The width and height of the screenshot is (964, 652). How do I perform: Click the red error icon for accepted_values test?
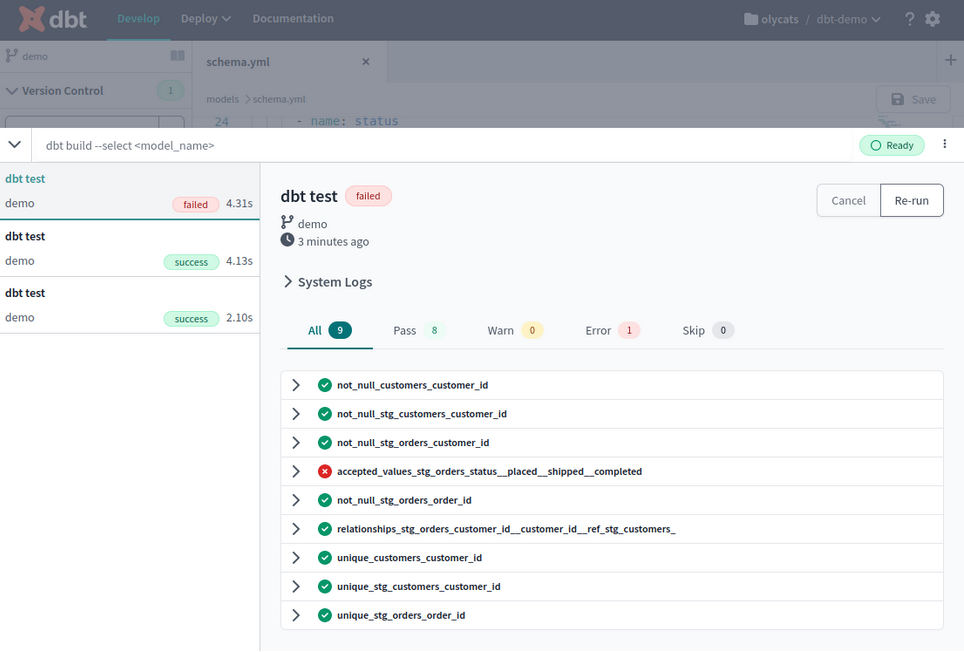coord(325,471)
